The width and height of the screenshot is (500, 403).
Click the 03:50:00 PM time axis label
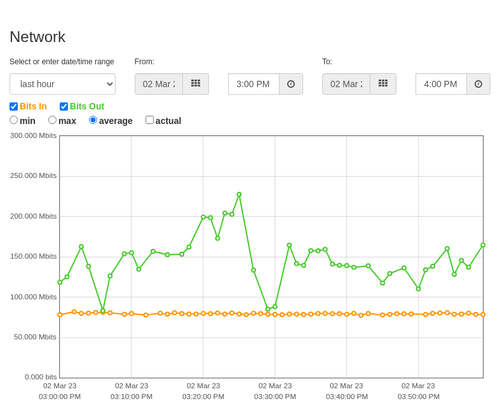coord(418,397)
